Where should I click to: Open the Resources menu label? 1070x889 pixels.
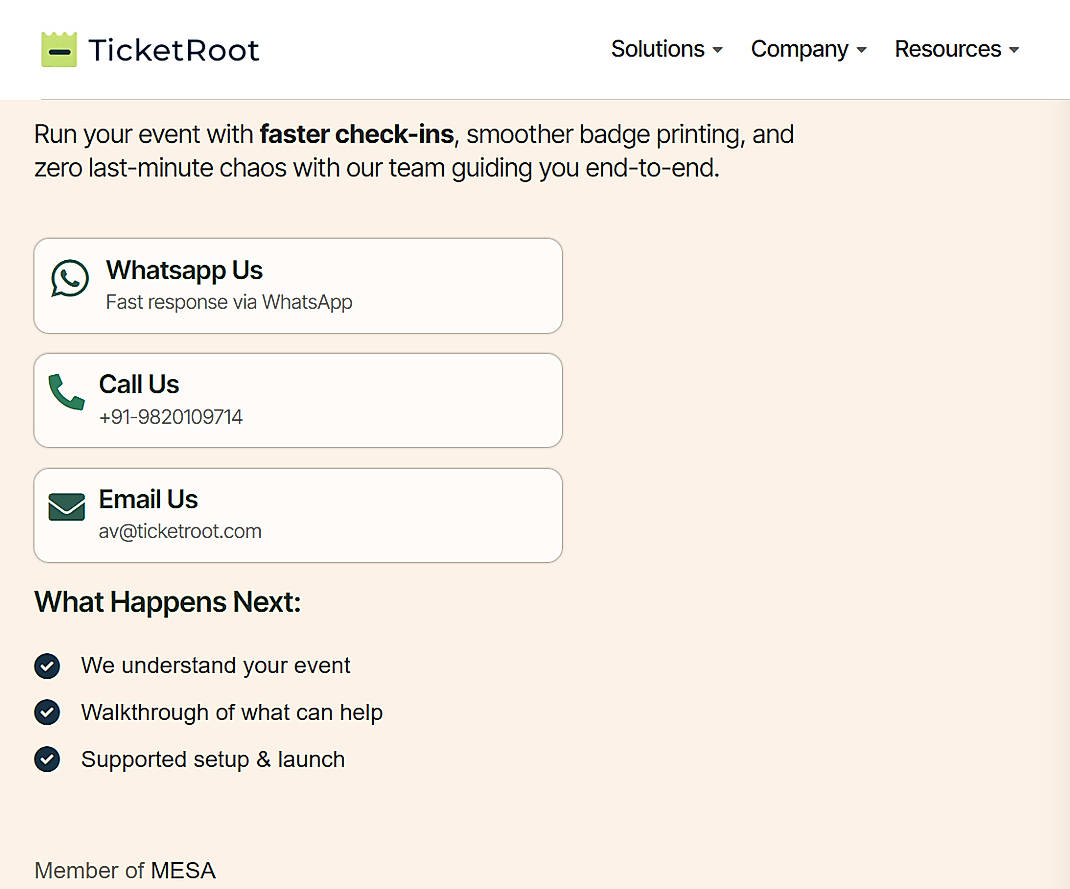(948, 49)
